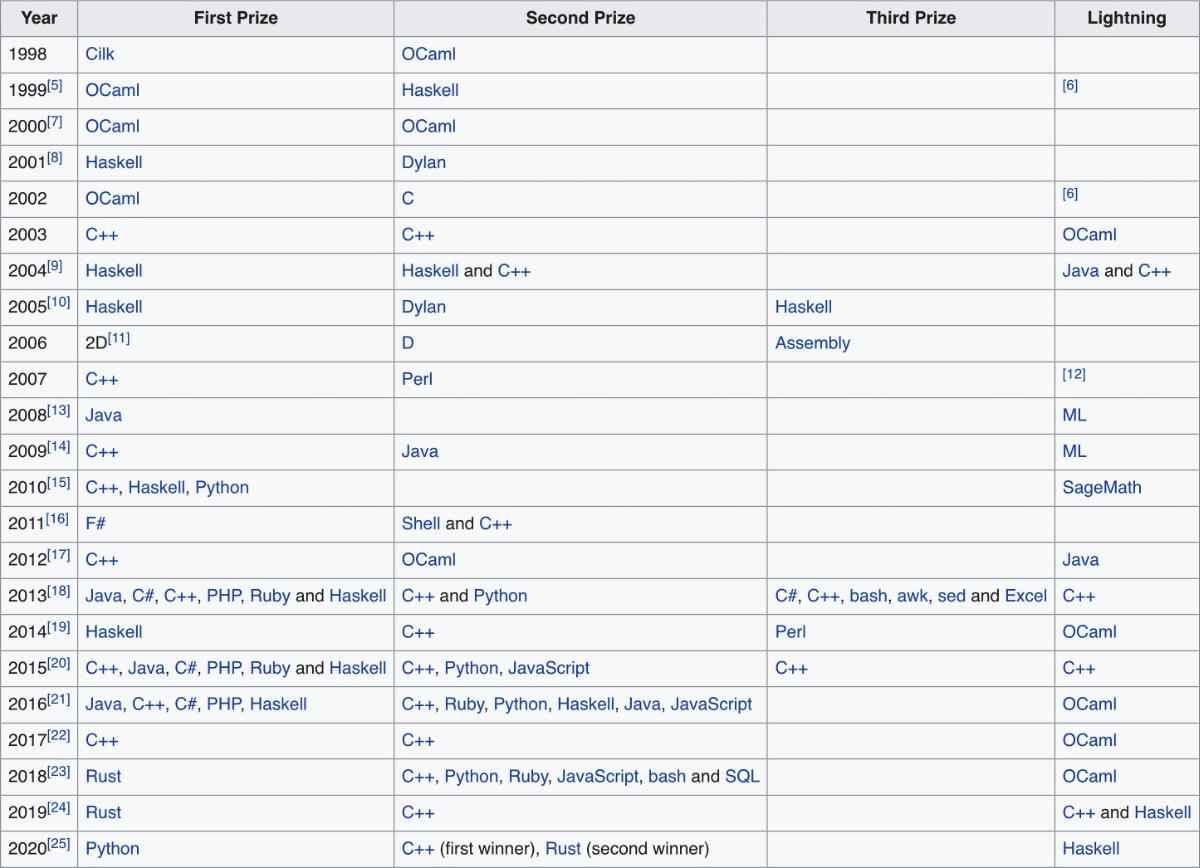This screenshot has width=1200, height=868.
Task: Open the Rust link in 2020 row
Action: [563, 848]
